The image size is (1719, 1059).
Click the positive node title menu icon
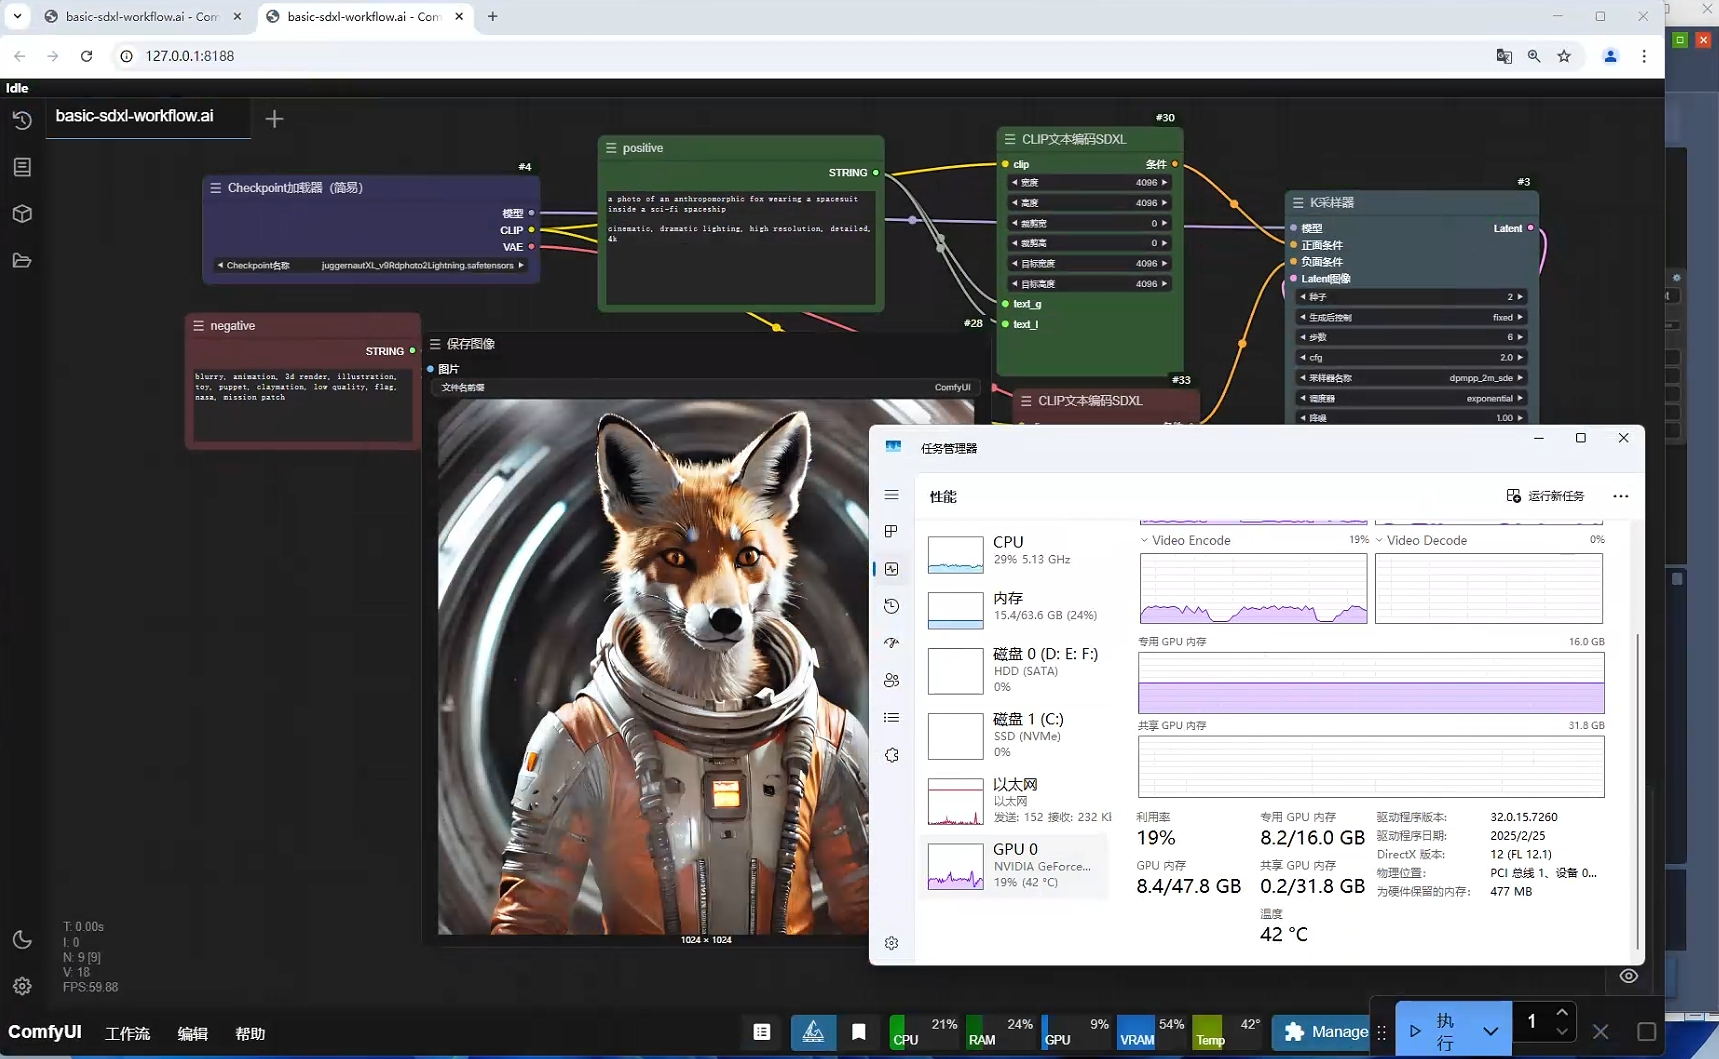click(611, 148)
